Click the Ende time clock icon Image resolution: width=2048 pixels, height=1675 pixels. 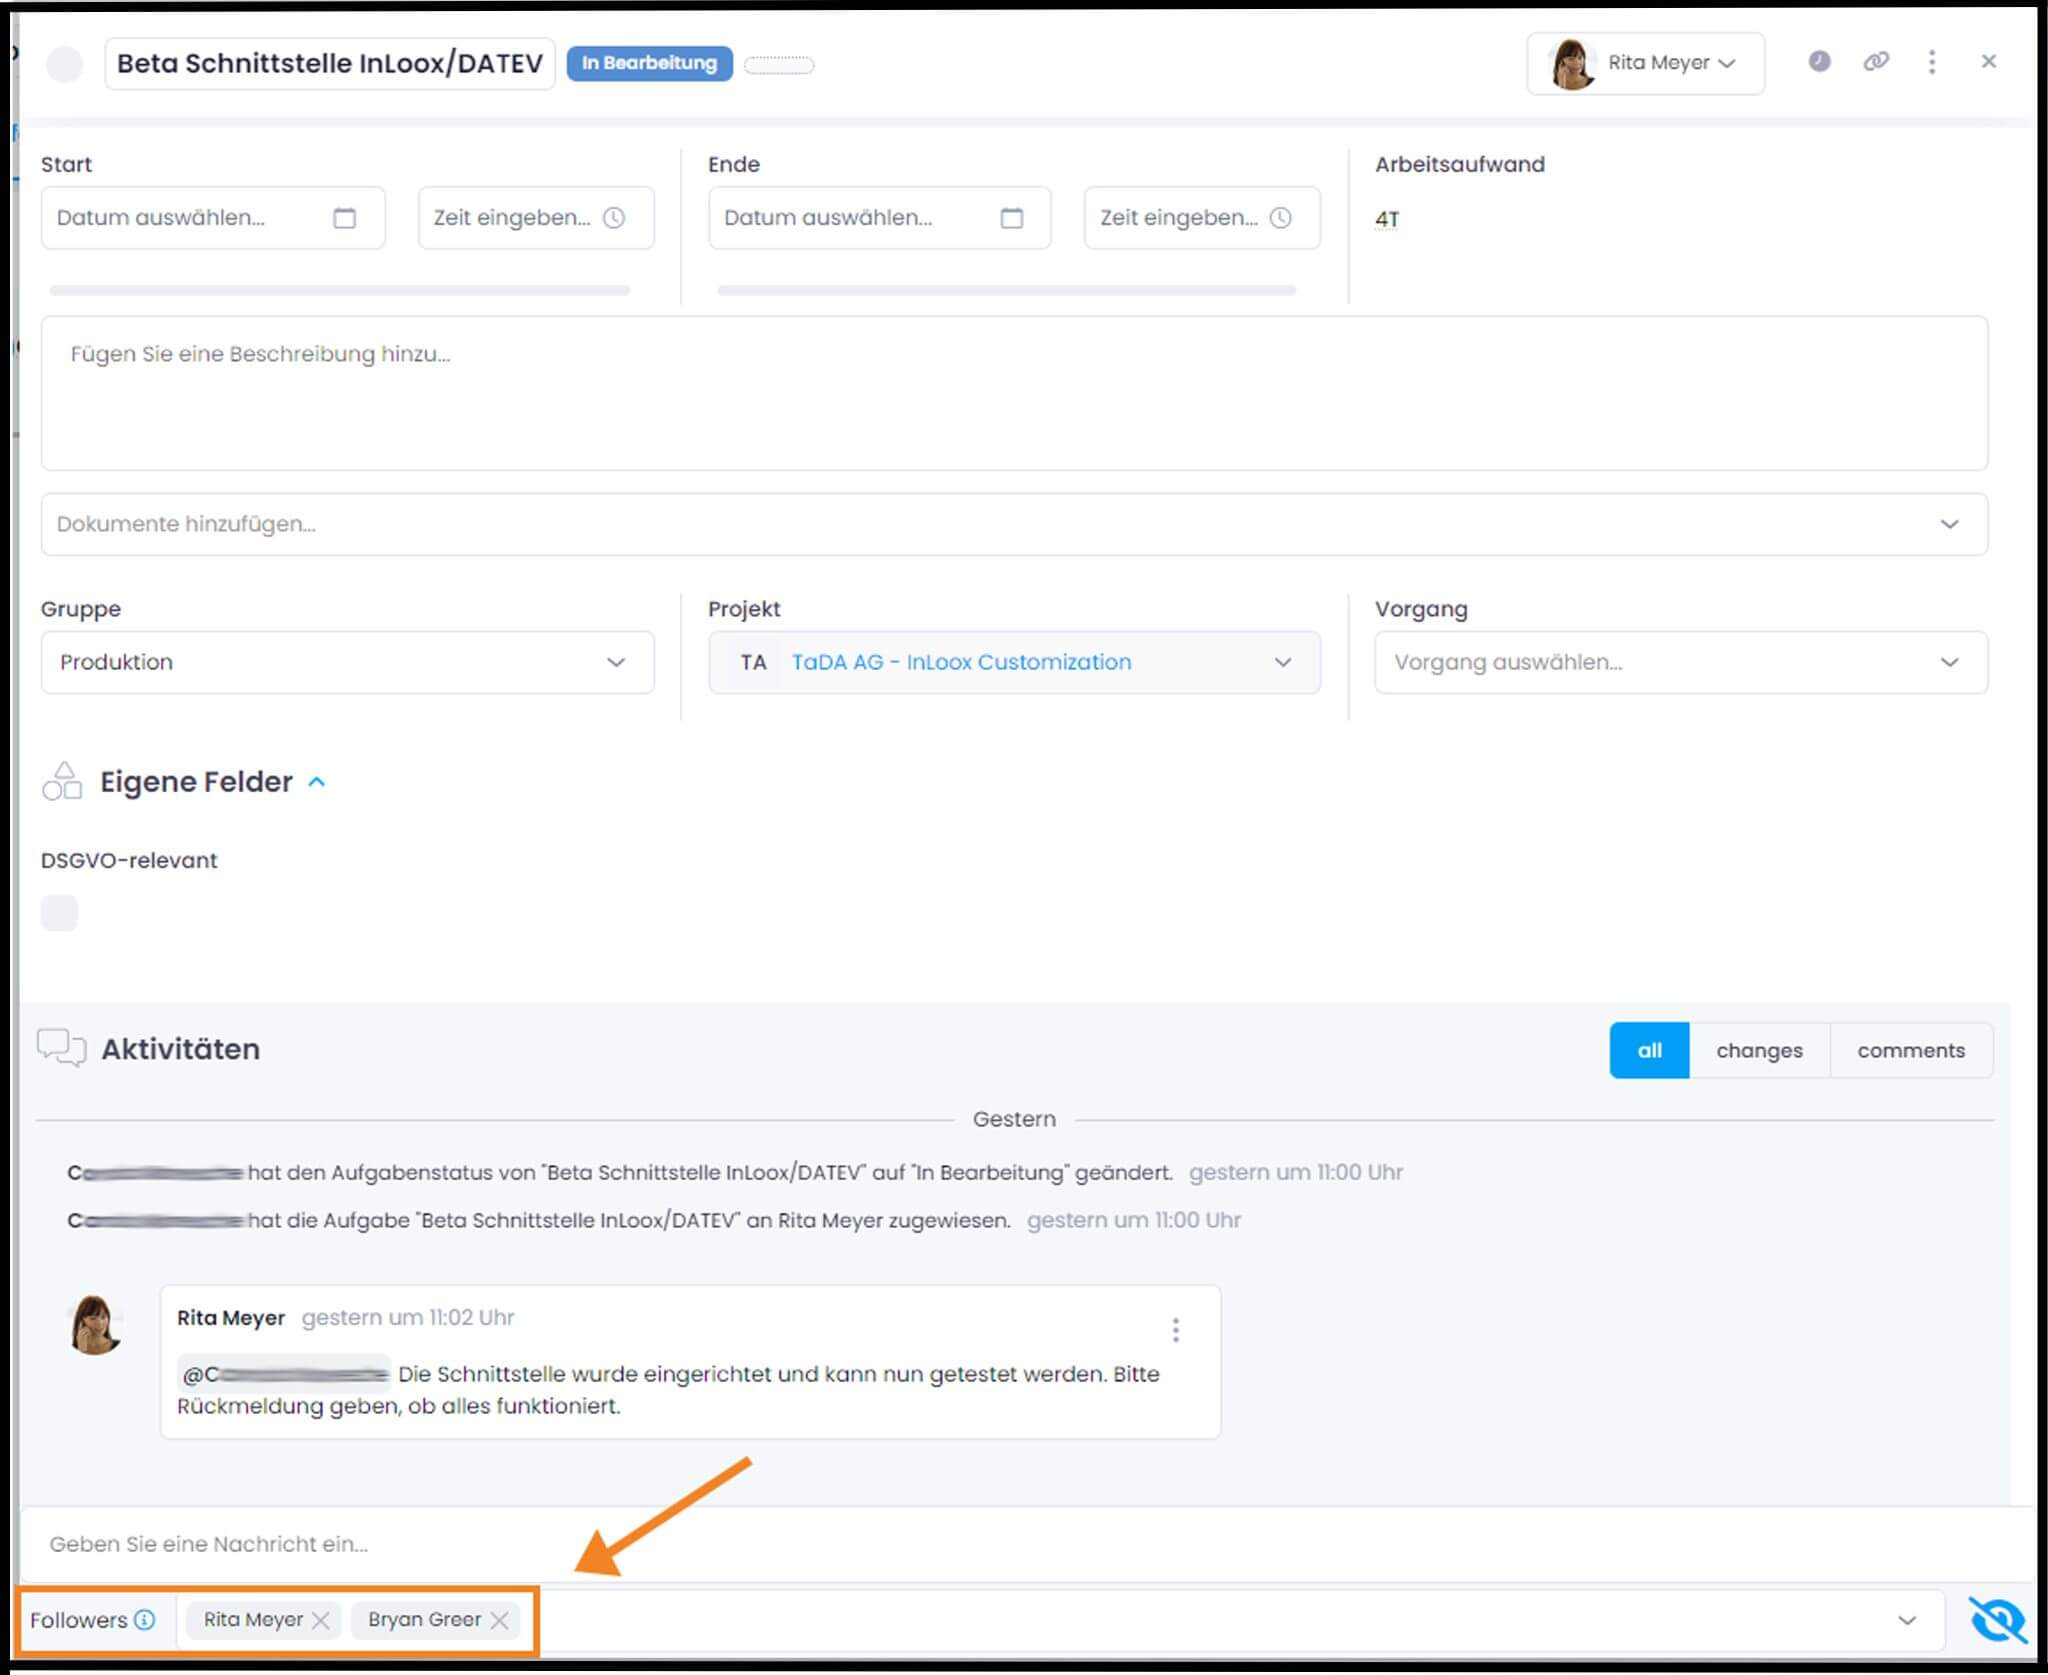point(1281,218)
